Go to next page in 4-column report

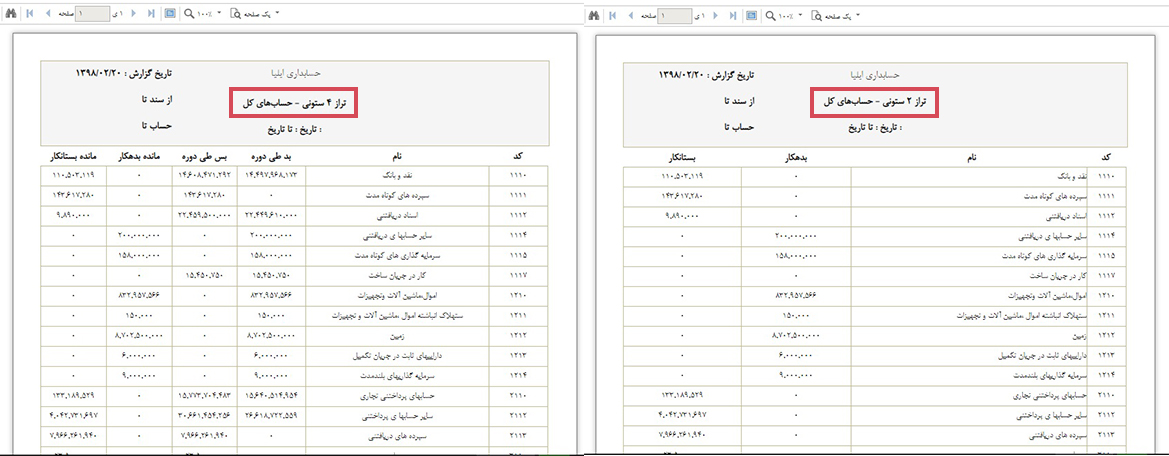coord(133,14)
